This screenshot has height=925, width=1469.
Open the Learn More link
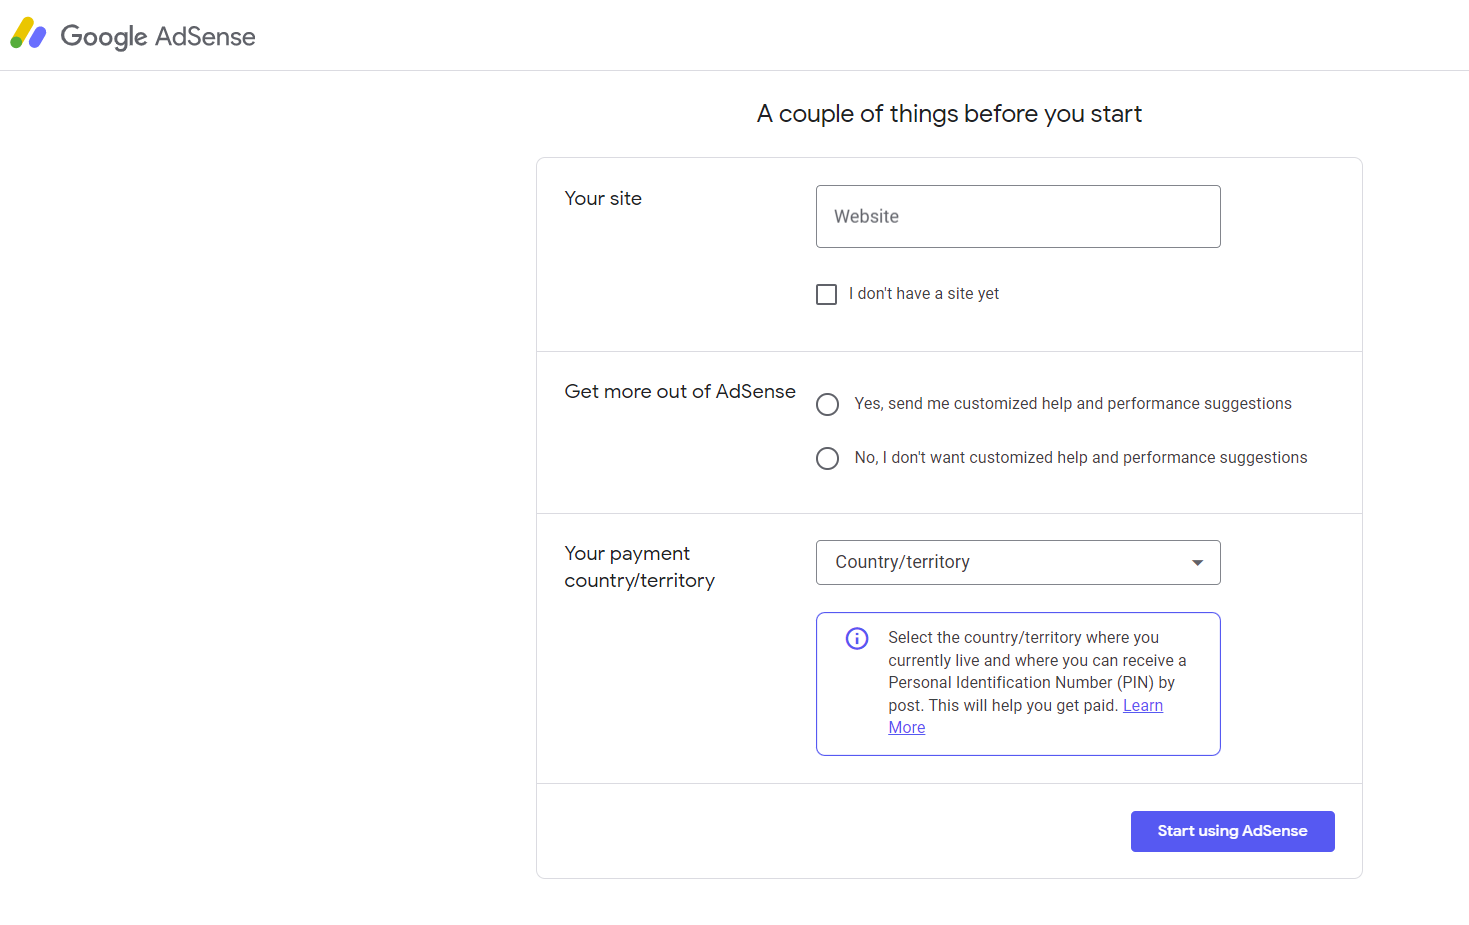pyautogui.click(x=1142, y=706)
